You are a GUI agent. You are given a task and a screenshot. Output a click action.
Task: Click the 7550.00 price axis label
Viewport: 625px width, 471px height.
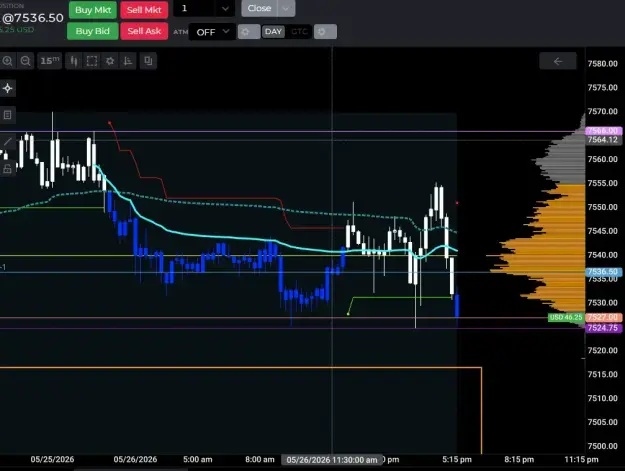point(603,207)
